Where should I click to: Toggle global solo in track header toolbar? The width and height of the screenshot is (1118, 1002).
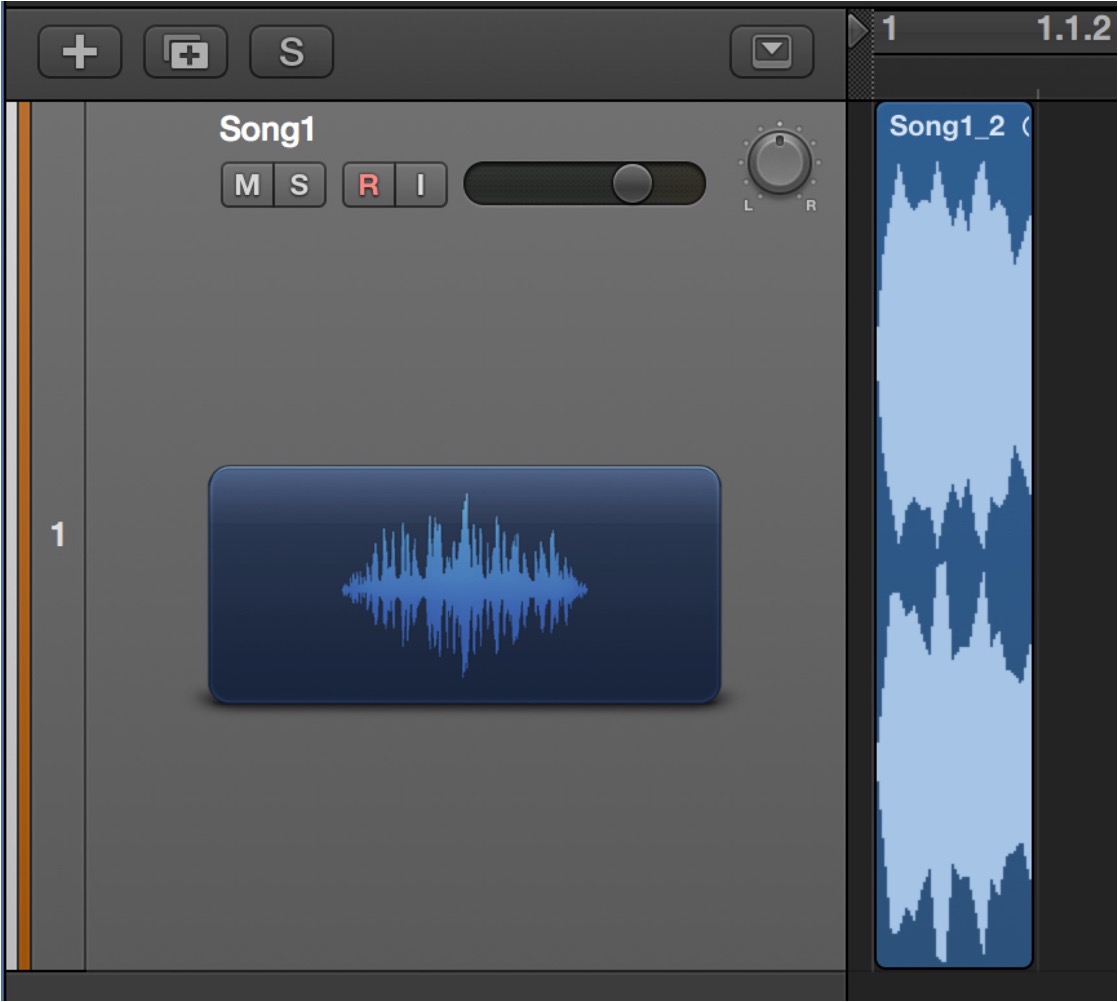[291, 51]
